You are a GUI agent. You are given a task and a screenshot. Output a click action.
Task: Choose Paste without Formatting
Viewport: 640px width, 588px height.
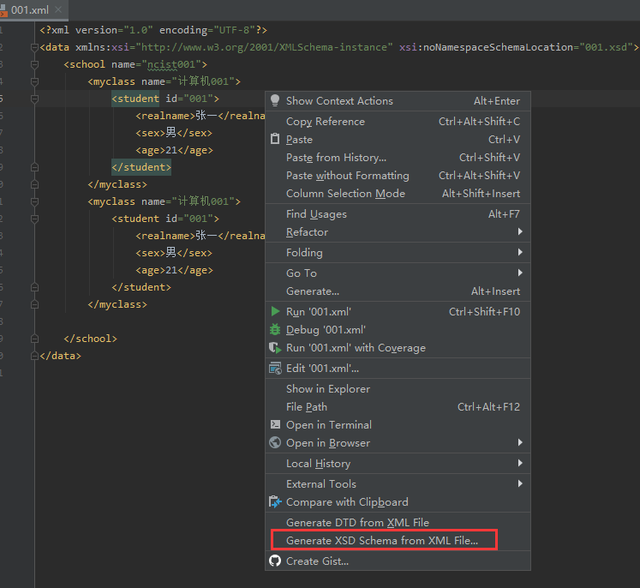click(x=398, y=175)
